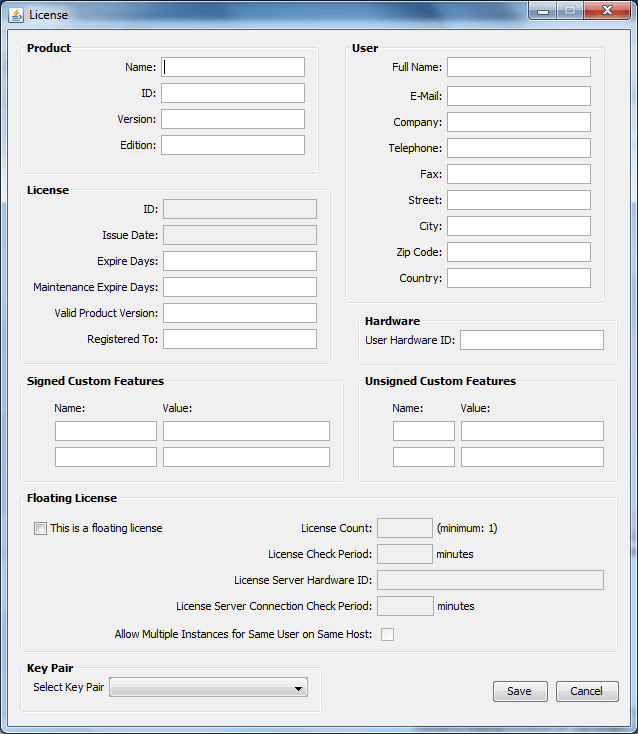Open the Select Key Pair dropdown

(208, 687)
